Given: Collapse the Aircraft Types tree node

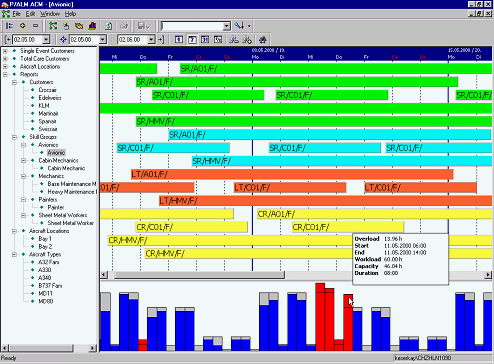Looking at the screenshot, I should pyautogui.click(x=14, y=254).
